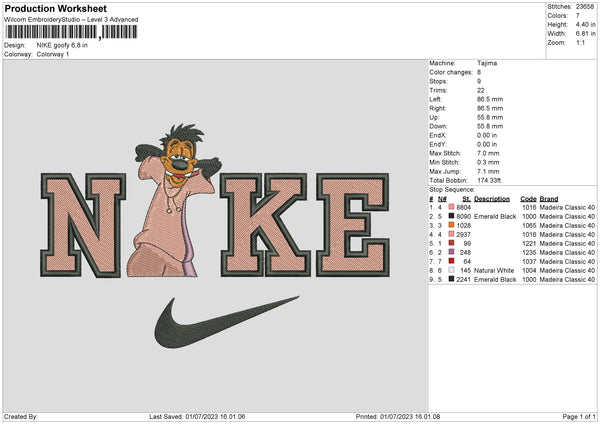Click the white swatch in the Natural White row
The image size is (600, 424).
point(452,270)
